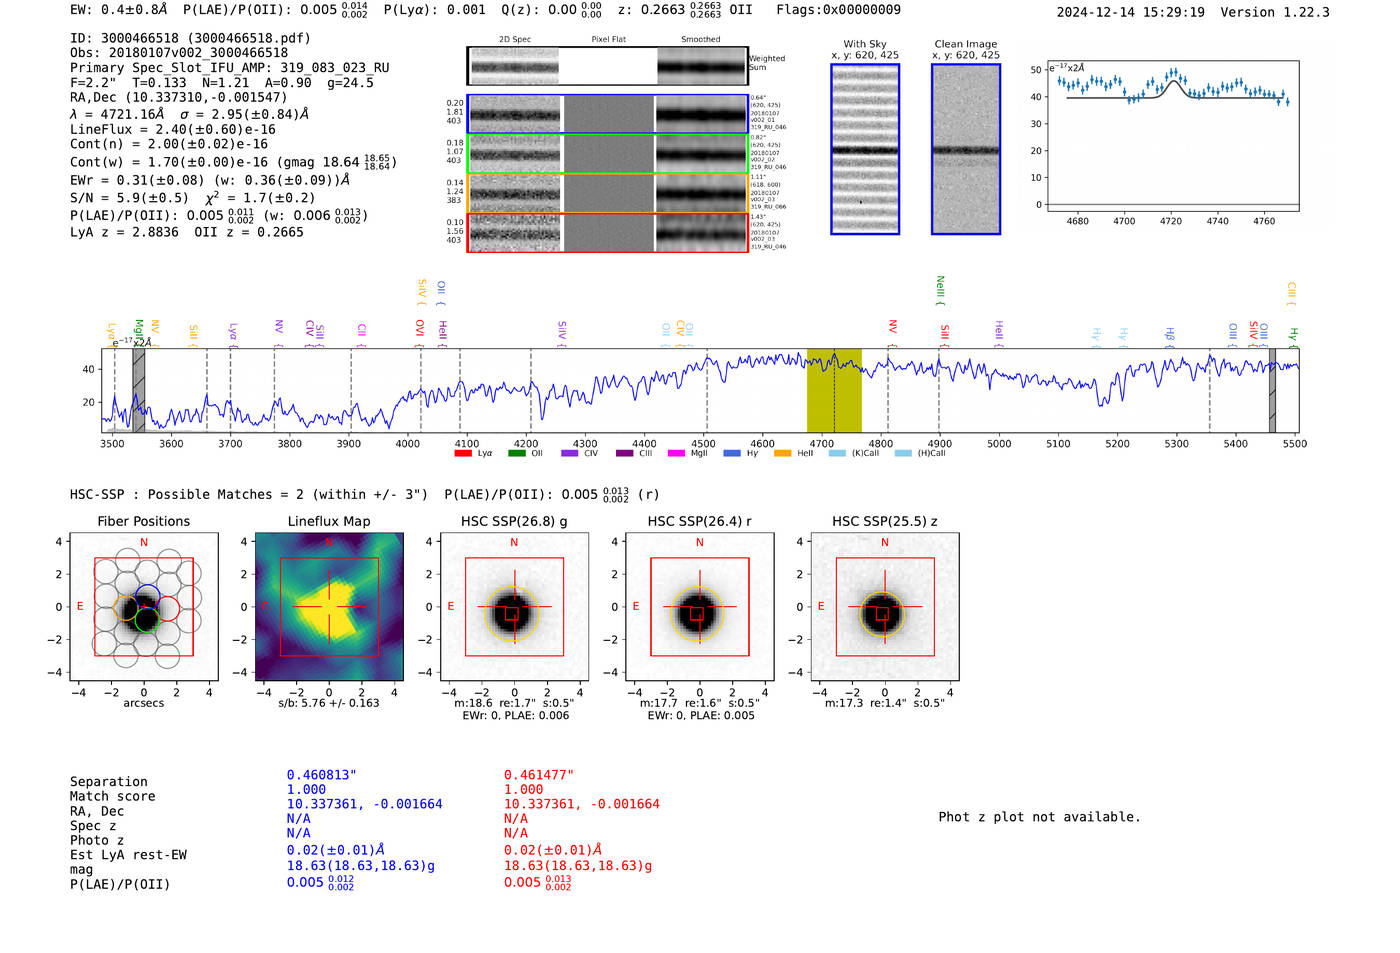Click the s/b: 5.76 +/- 0.163 caption
This screenshot has width=1400, height=953.
tap(329, 703)
